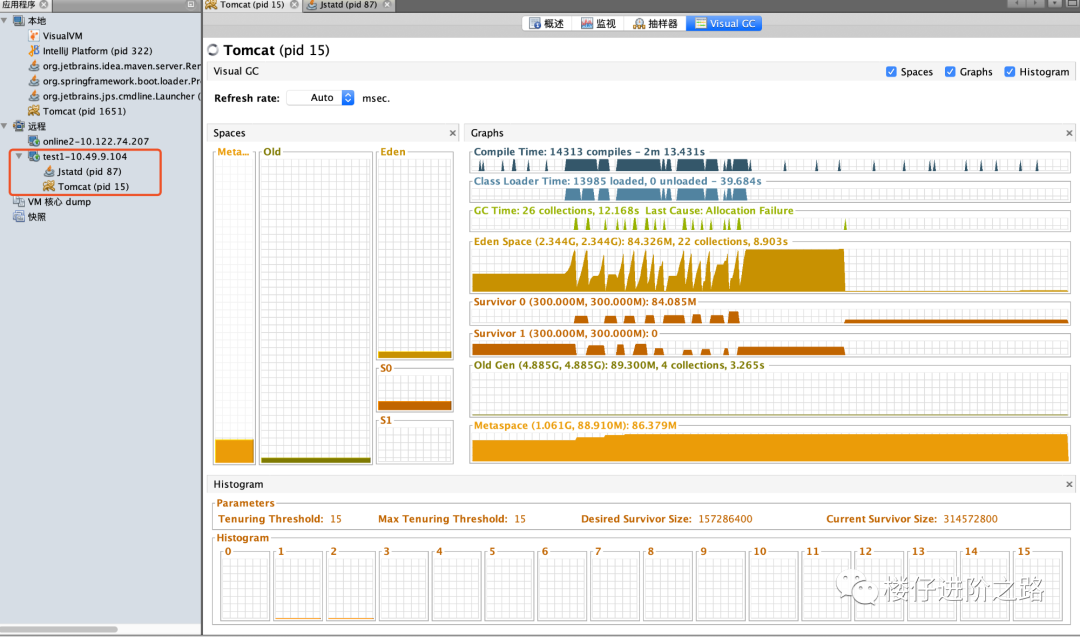
Task: Click Current Survivor Size value 314572800
Action: click(x=970, y=519)
